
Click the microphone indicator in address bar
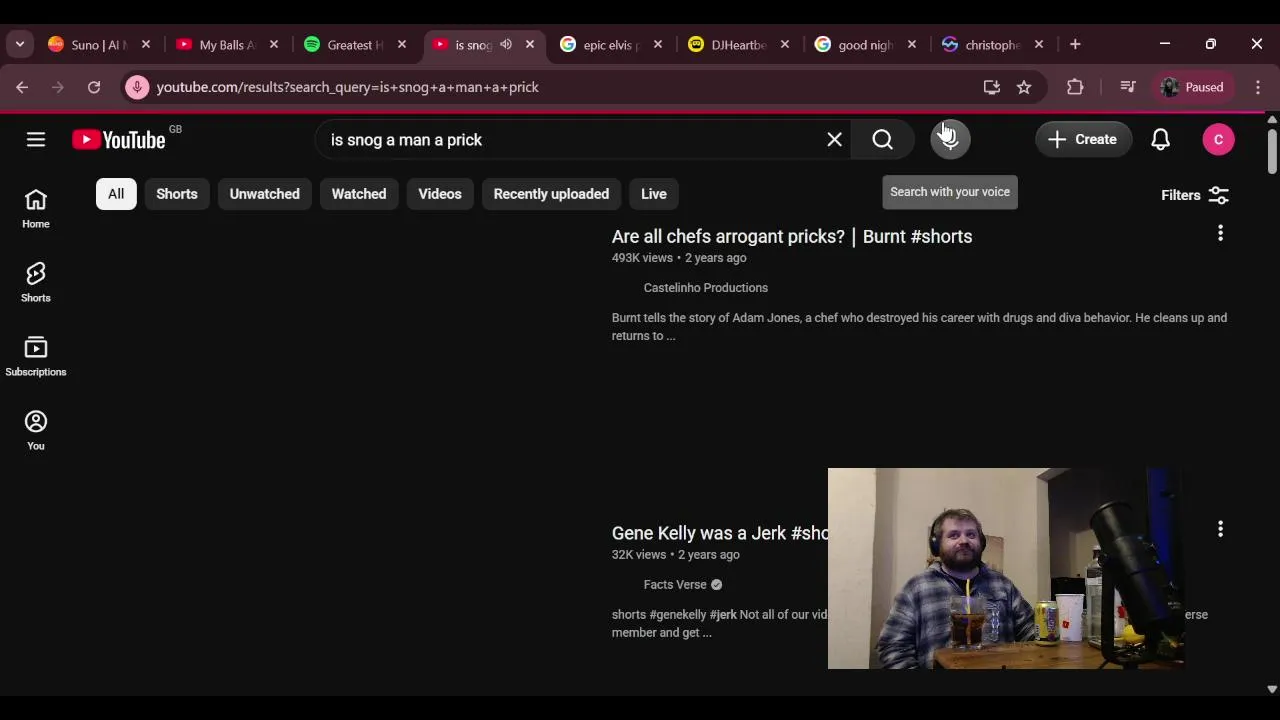coord(137,87)
